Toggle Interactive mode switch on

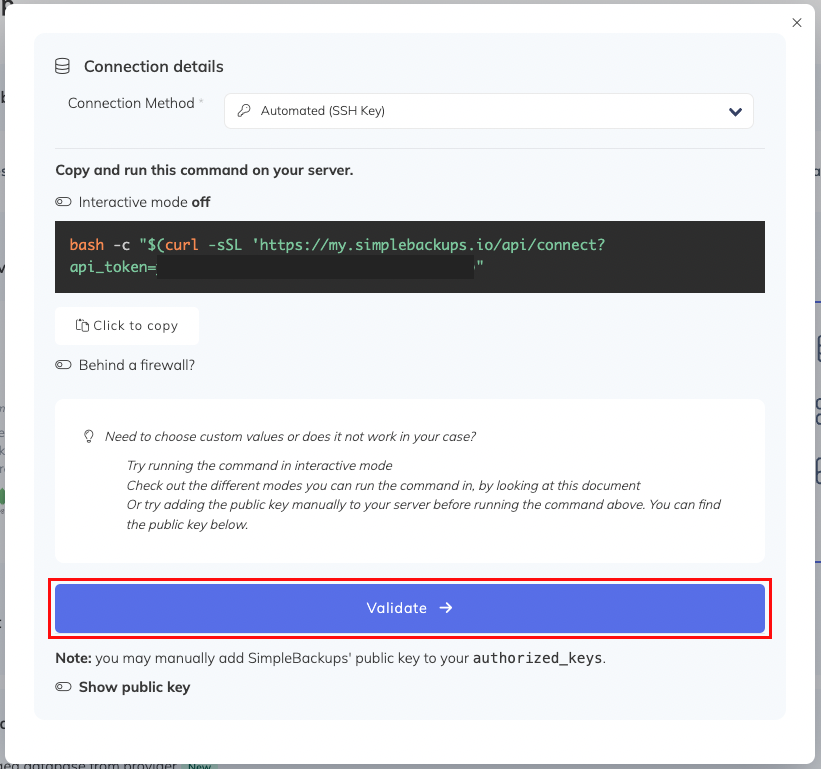[x=64, y=202]
